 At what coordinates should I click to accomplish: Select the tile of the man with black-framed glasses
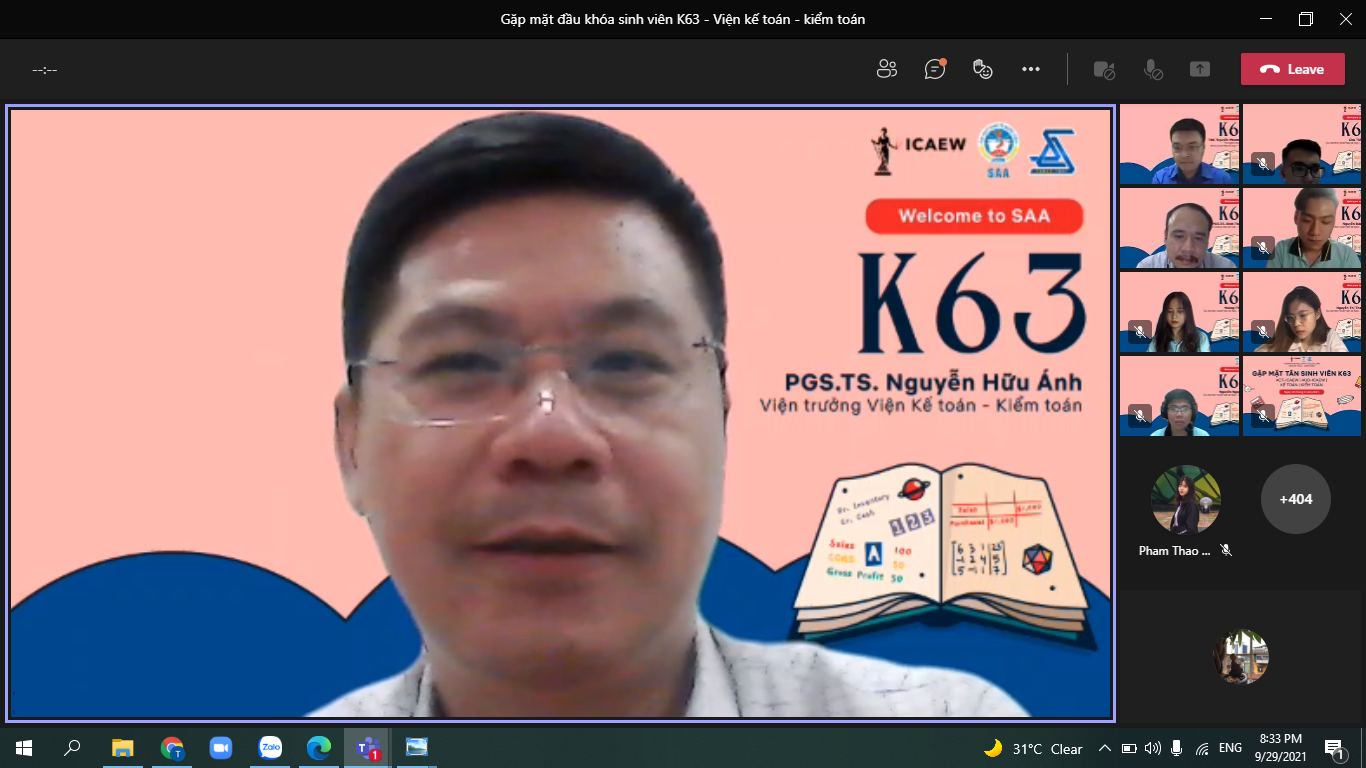coord(1302,144)
